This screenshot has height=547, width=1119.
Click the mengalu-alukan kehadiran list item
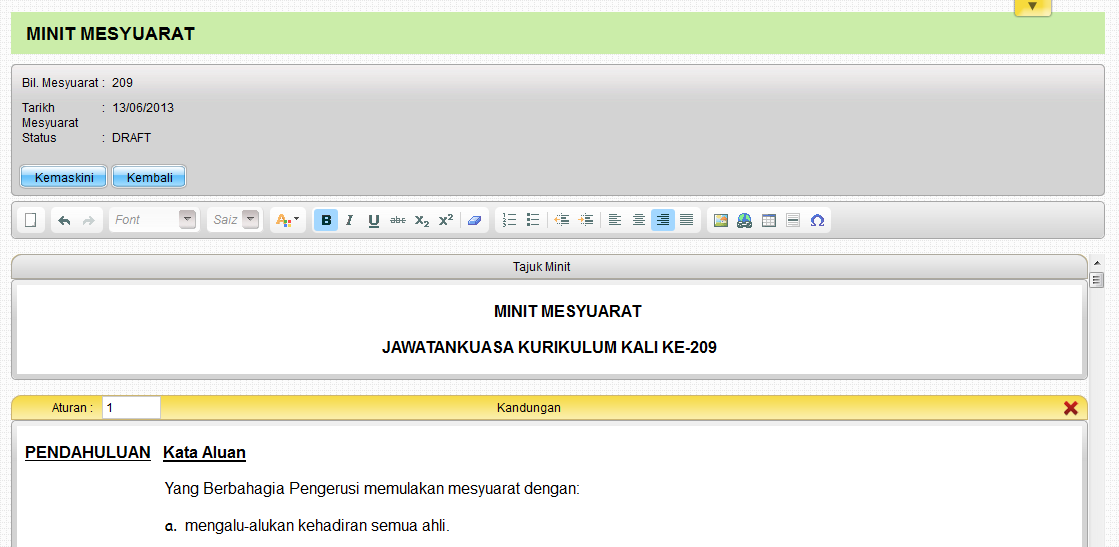click(x=317, y=526)
